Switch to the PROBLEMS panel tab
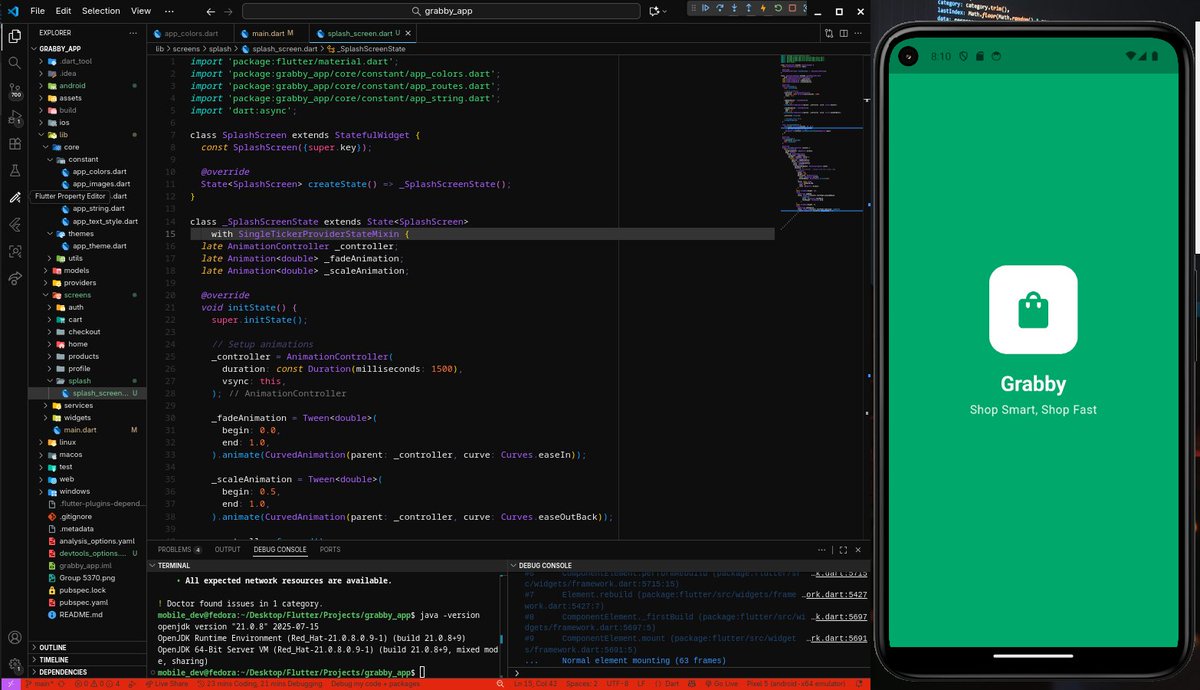 coord(179,549)
